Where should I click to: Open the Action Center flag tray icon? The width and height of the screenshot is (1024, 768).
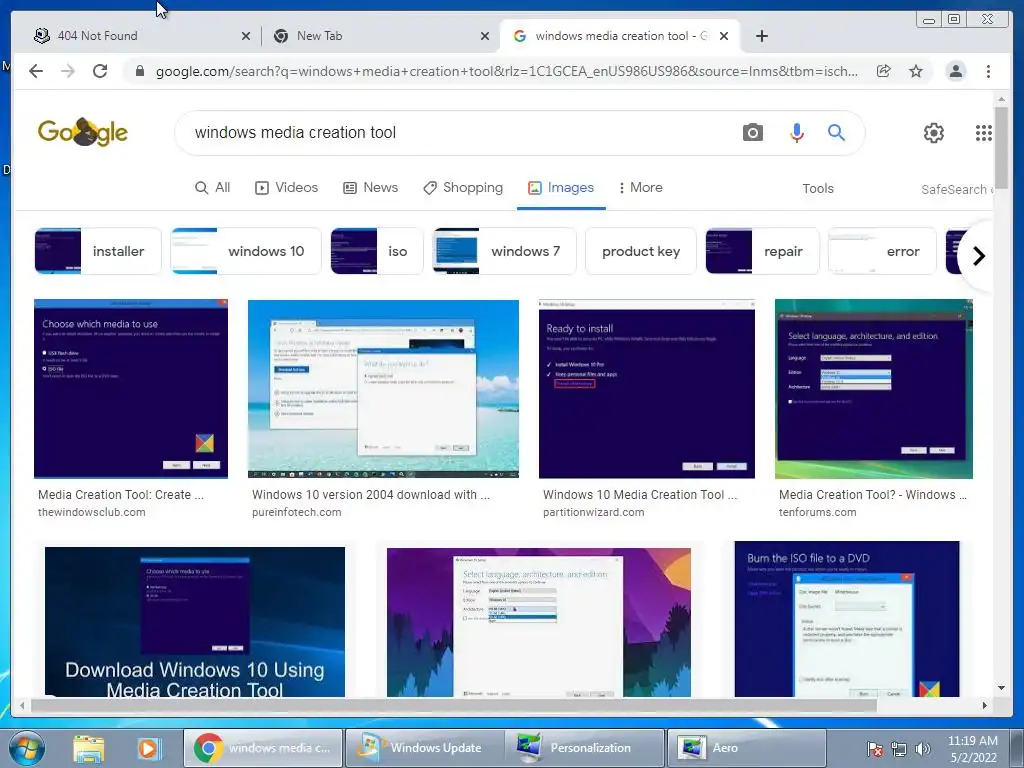coord(875,749)
